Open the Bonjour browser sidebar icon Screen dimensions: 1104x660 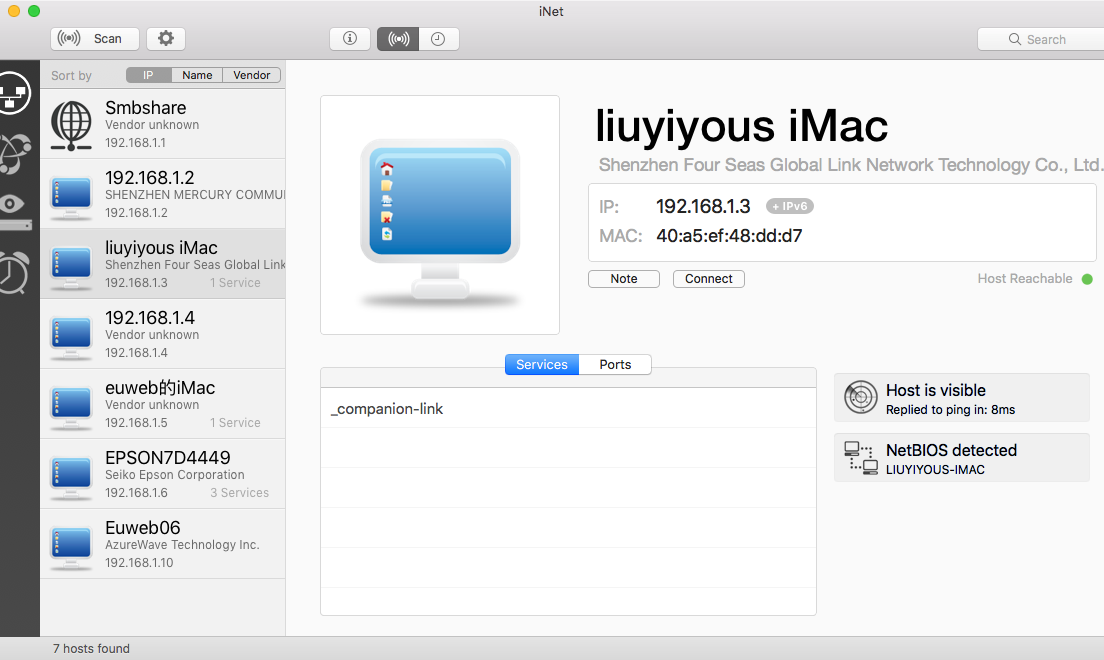point(15,153)
